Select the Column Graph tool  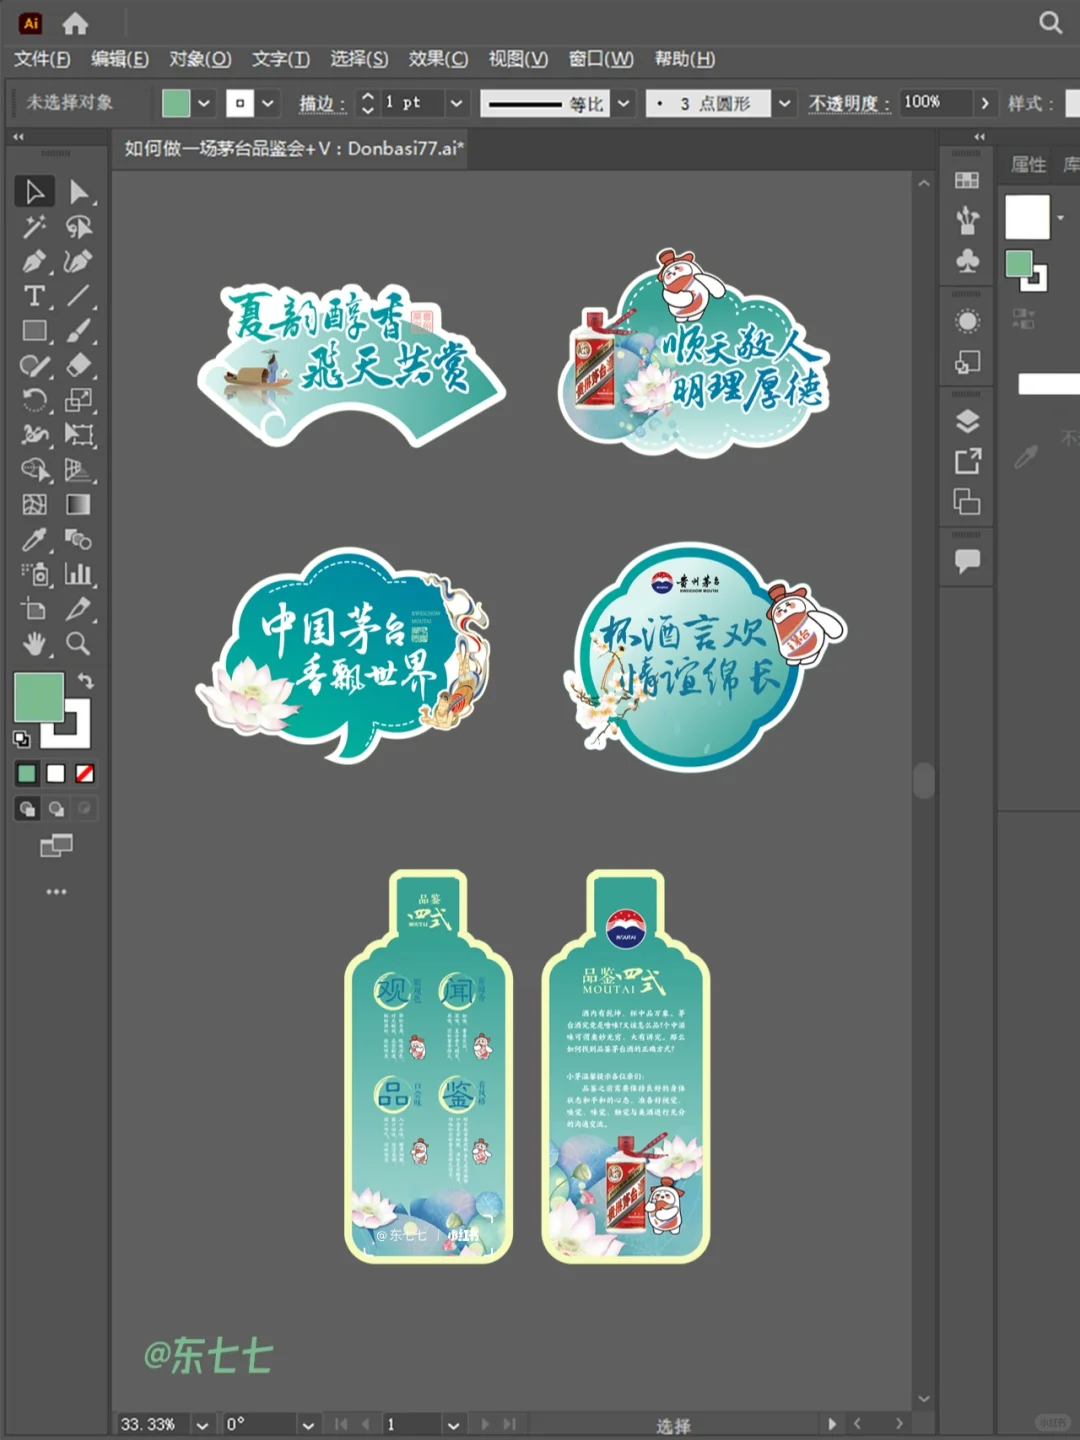79,574
